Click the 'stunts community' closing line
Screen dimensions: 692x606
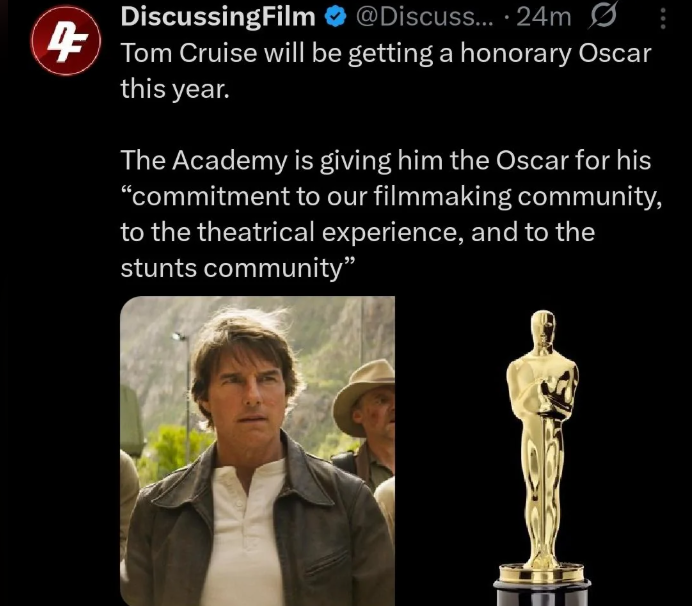click(237, 268)
